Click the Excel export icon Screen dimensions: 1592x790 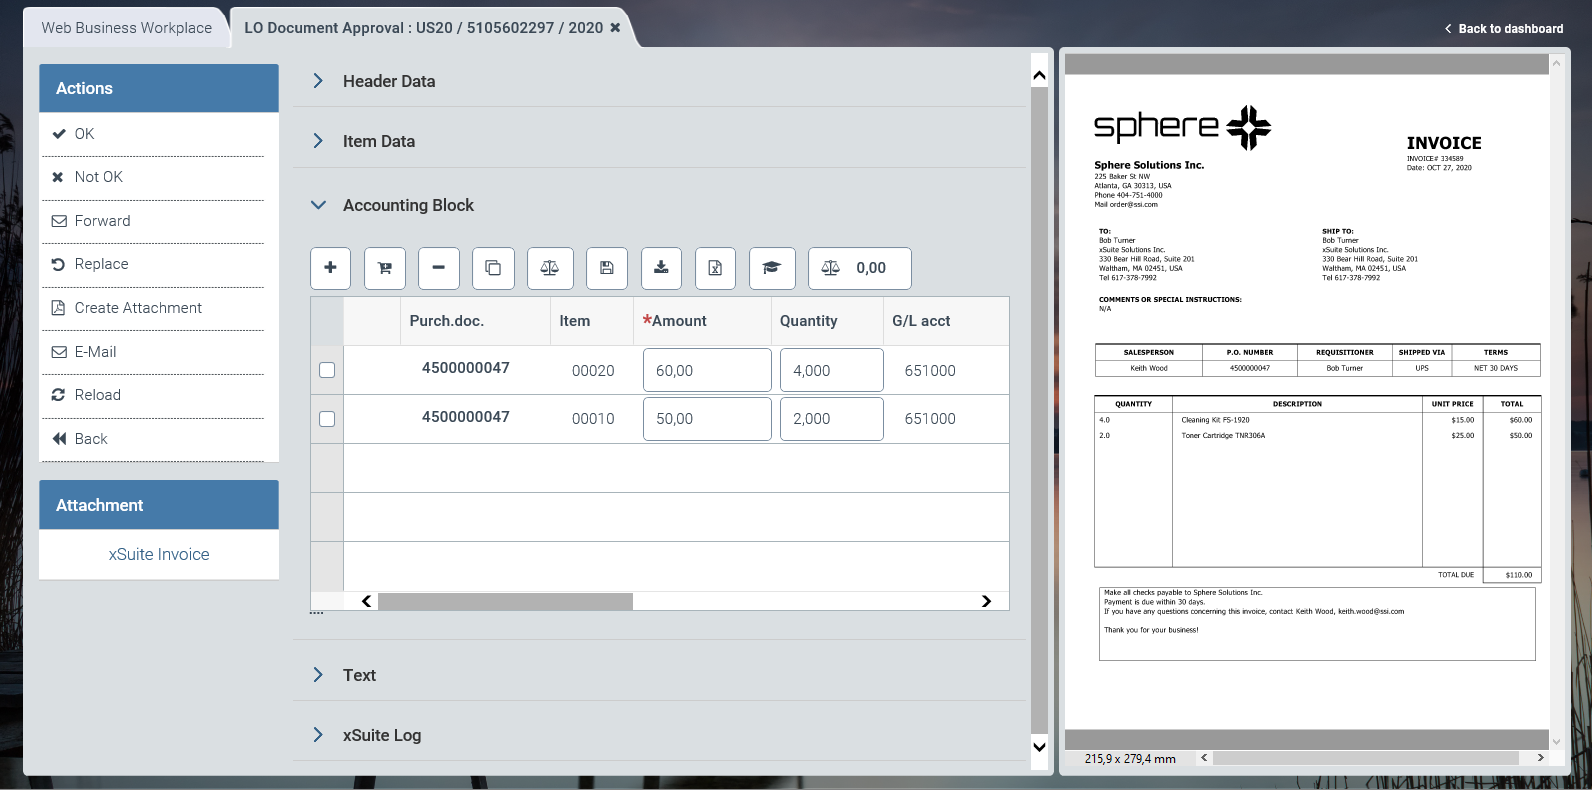715,268
